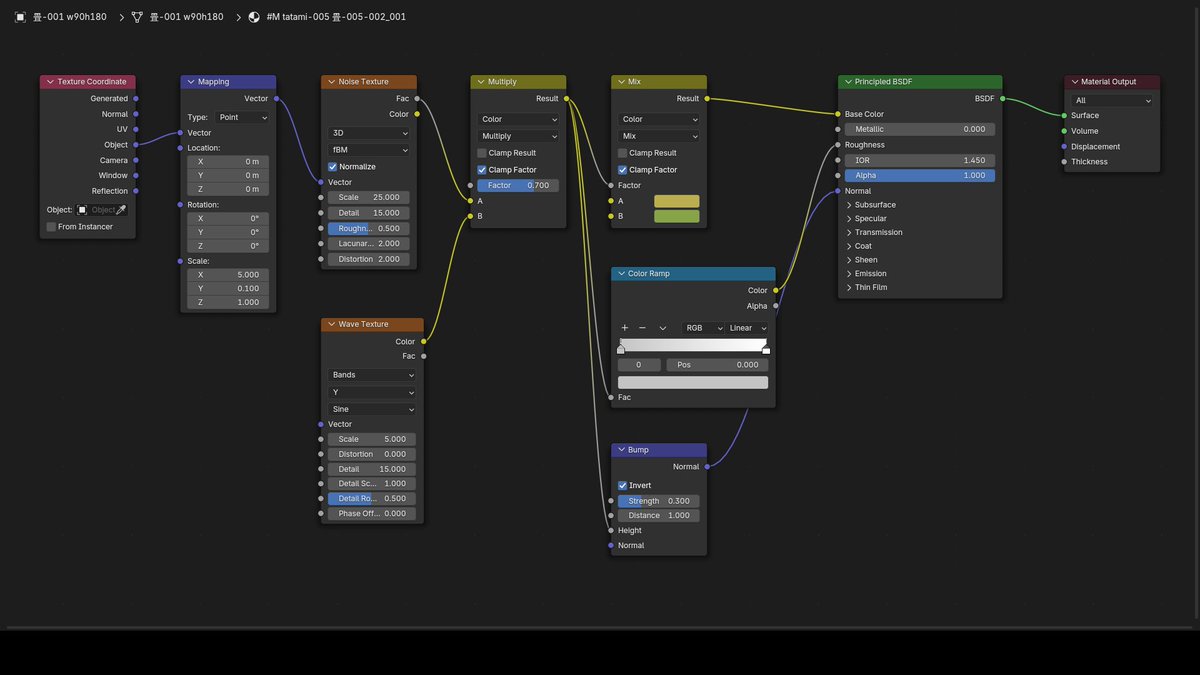Image resolution: width=1200 pixels, height=675 pixels.
Task: Click the minus icon to remove a color stop
Action: coord(642,327)
